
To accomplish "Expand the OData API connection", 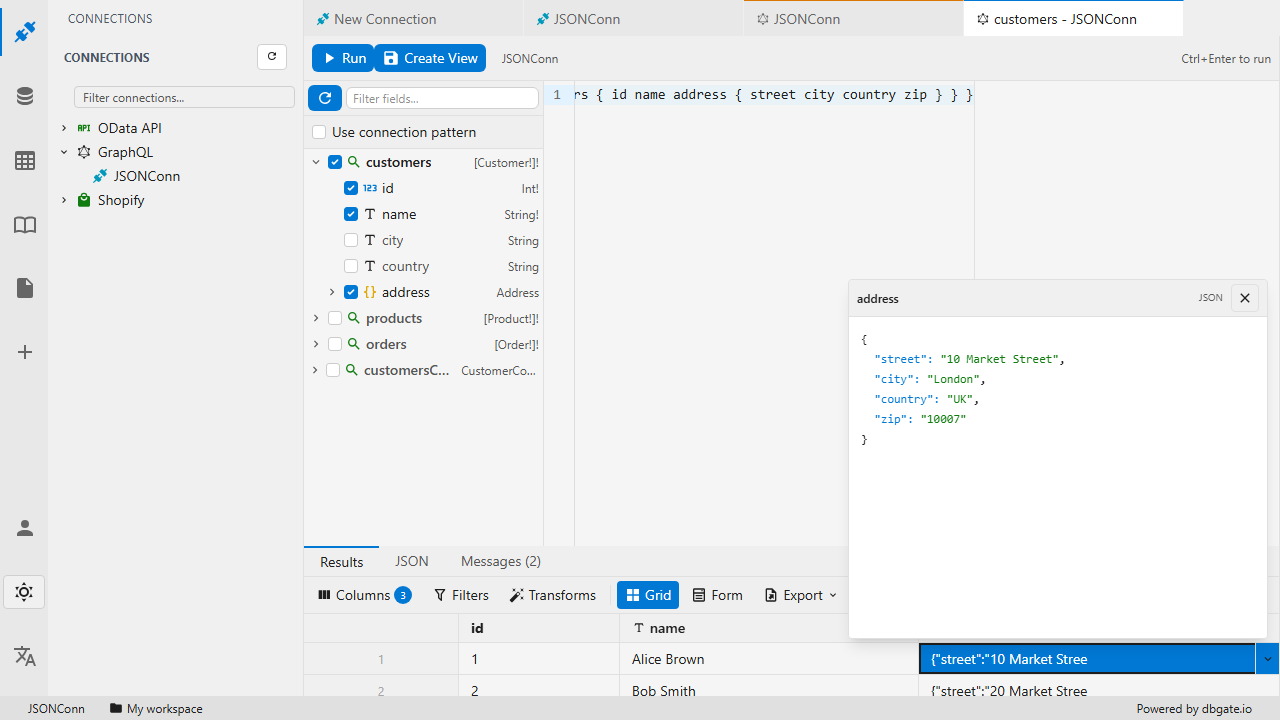I will coord(64,128).
